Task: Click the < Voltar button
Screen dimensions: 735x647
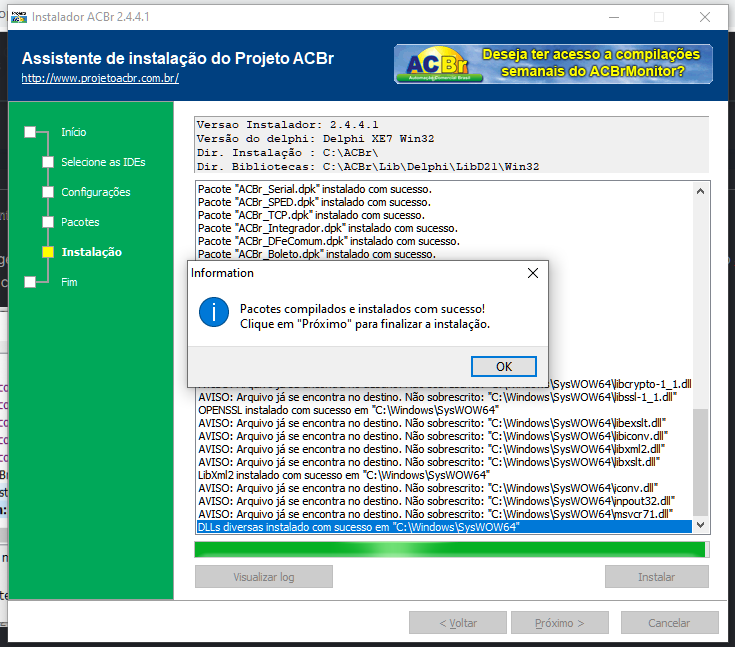Action: click(458, 623)
